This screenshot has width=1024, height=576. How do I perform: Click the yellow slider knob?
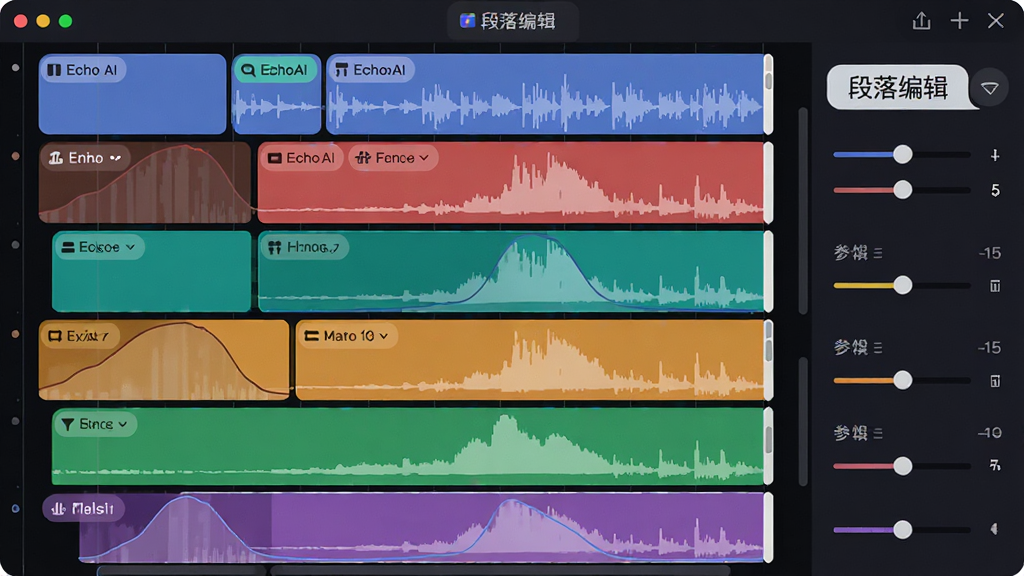pyautogui.click(x=903, y=285)
